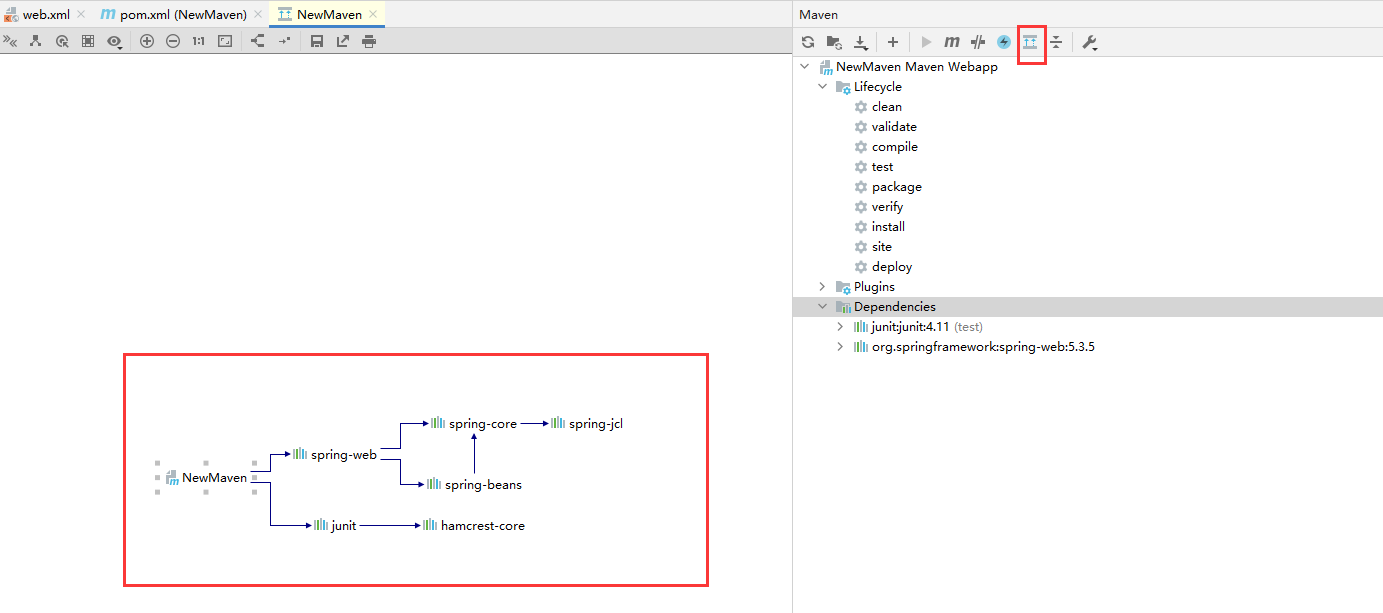Click the filmstrip grid diagram icon
Viewport: 1383px width, 613px height.
point(88,41)
